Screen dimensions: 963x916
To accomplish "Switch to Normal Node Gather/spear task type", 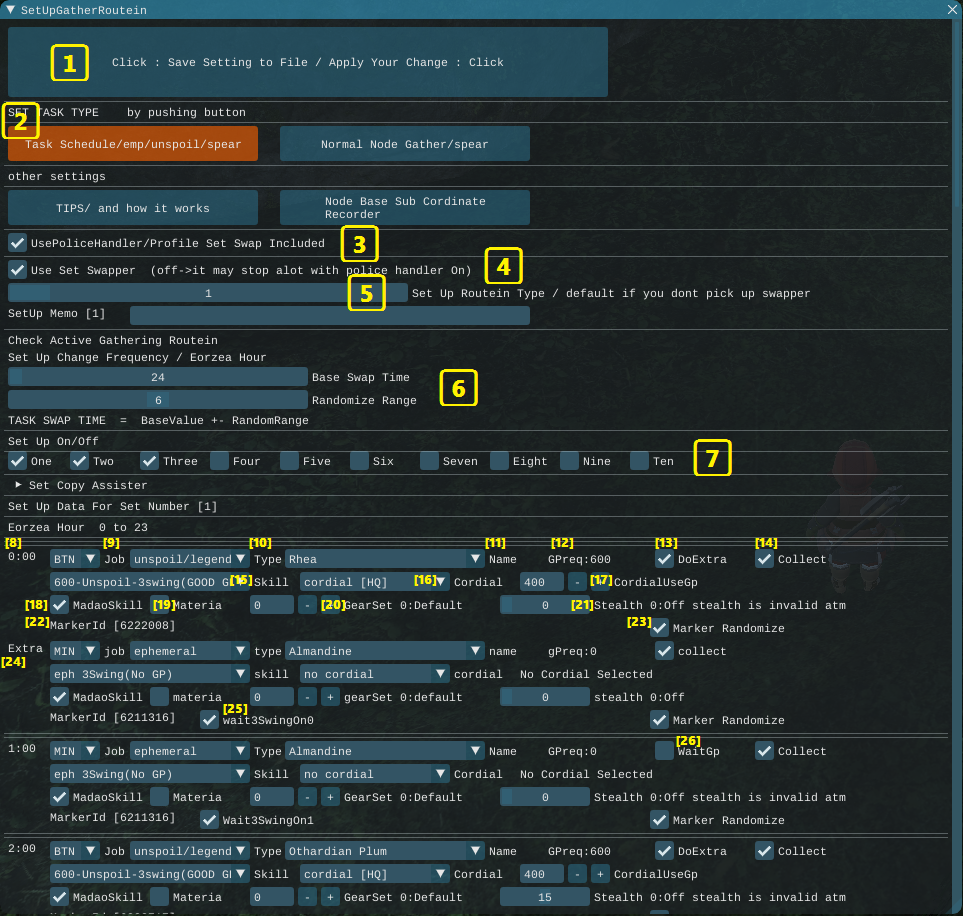I will point(405,144).
